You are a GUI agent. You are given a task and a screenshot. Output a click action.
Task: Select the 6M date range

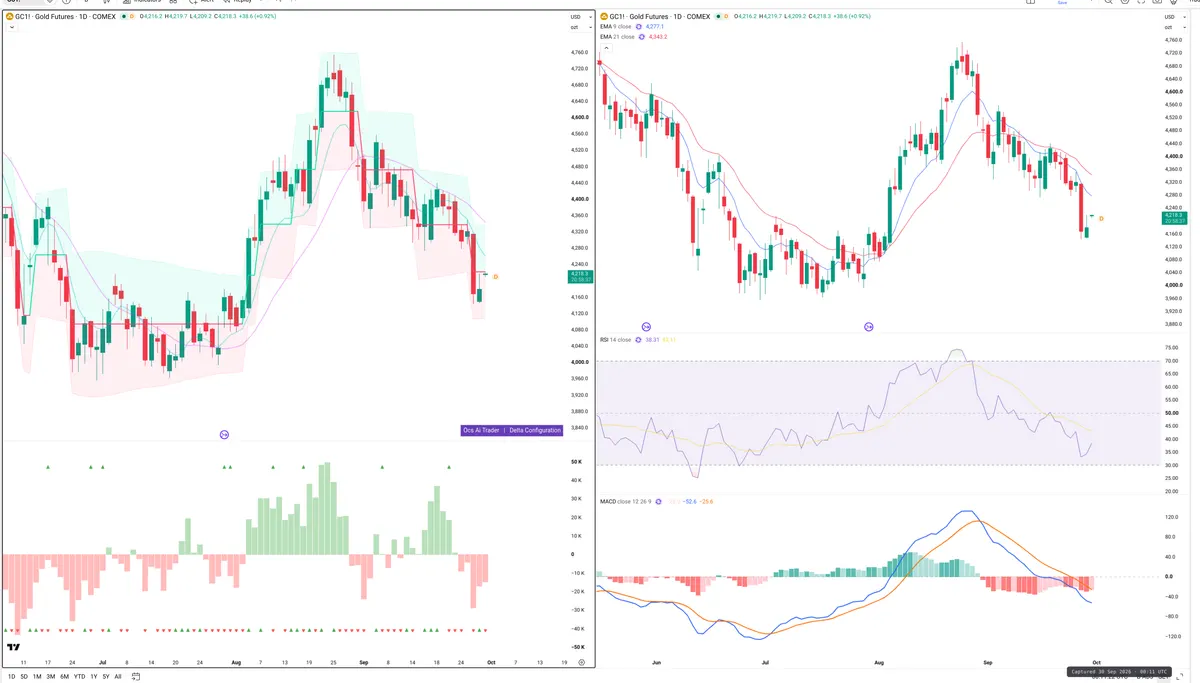point(64,677)
